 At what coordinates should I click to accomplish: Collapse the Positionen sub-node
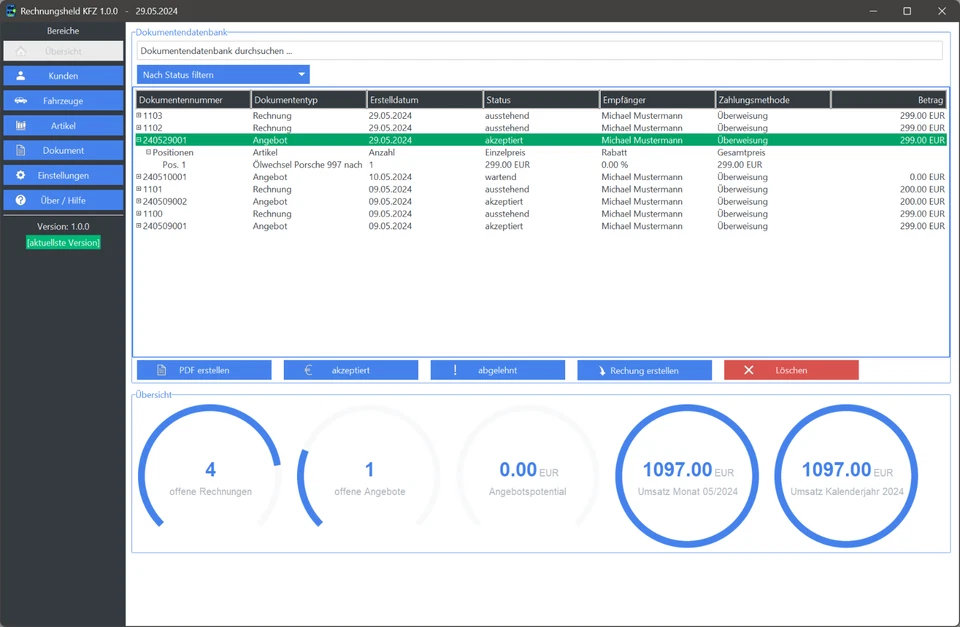point(149,153)
